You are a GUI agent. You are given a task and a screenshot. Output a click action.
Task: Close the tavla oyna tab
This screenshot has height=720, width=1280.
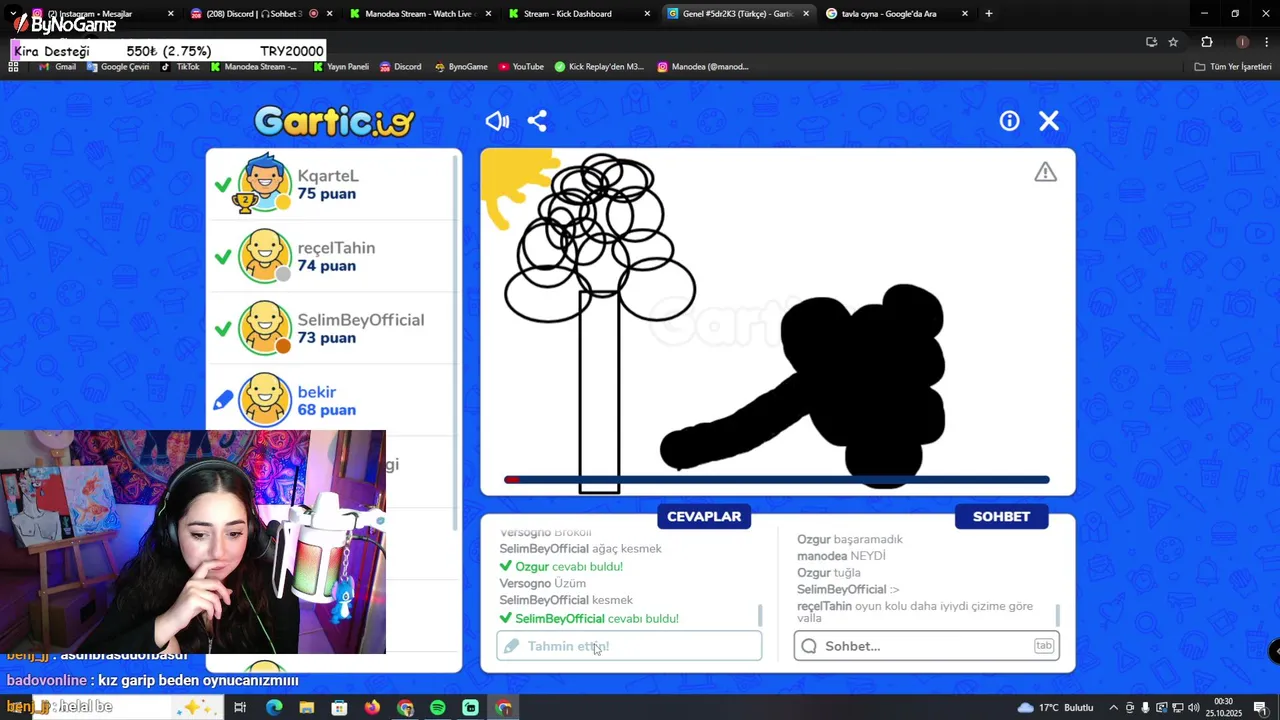[964, 14]
